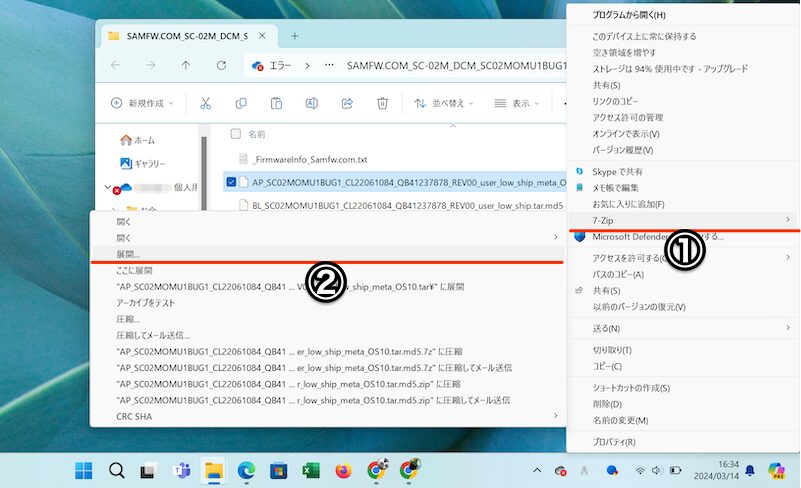Click the Share icon in toolbar
The width and height of the screenshot is (801, 488).
pos(347,103)
